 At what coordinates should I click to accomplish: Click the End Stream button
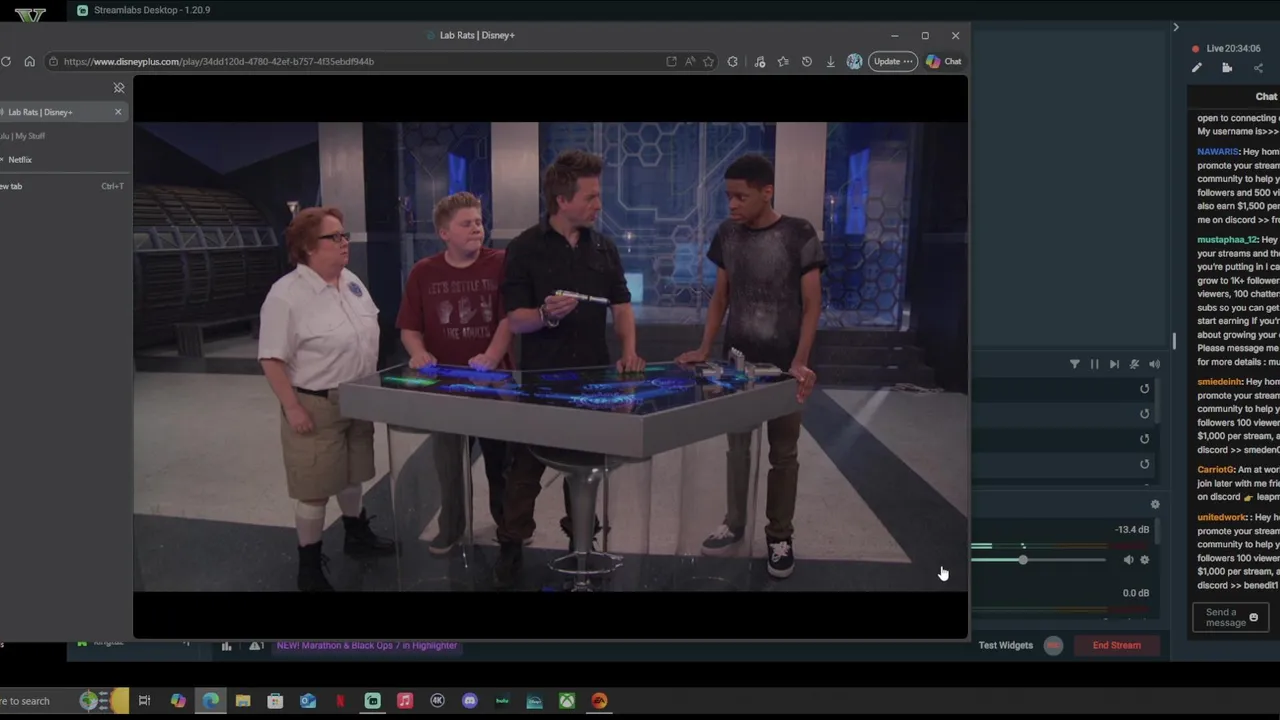pyautogui.click(x=1116, y=646)
